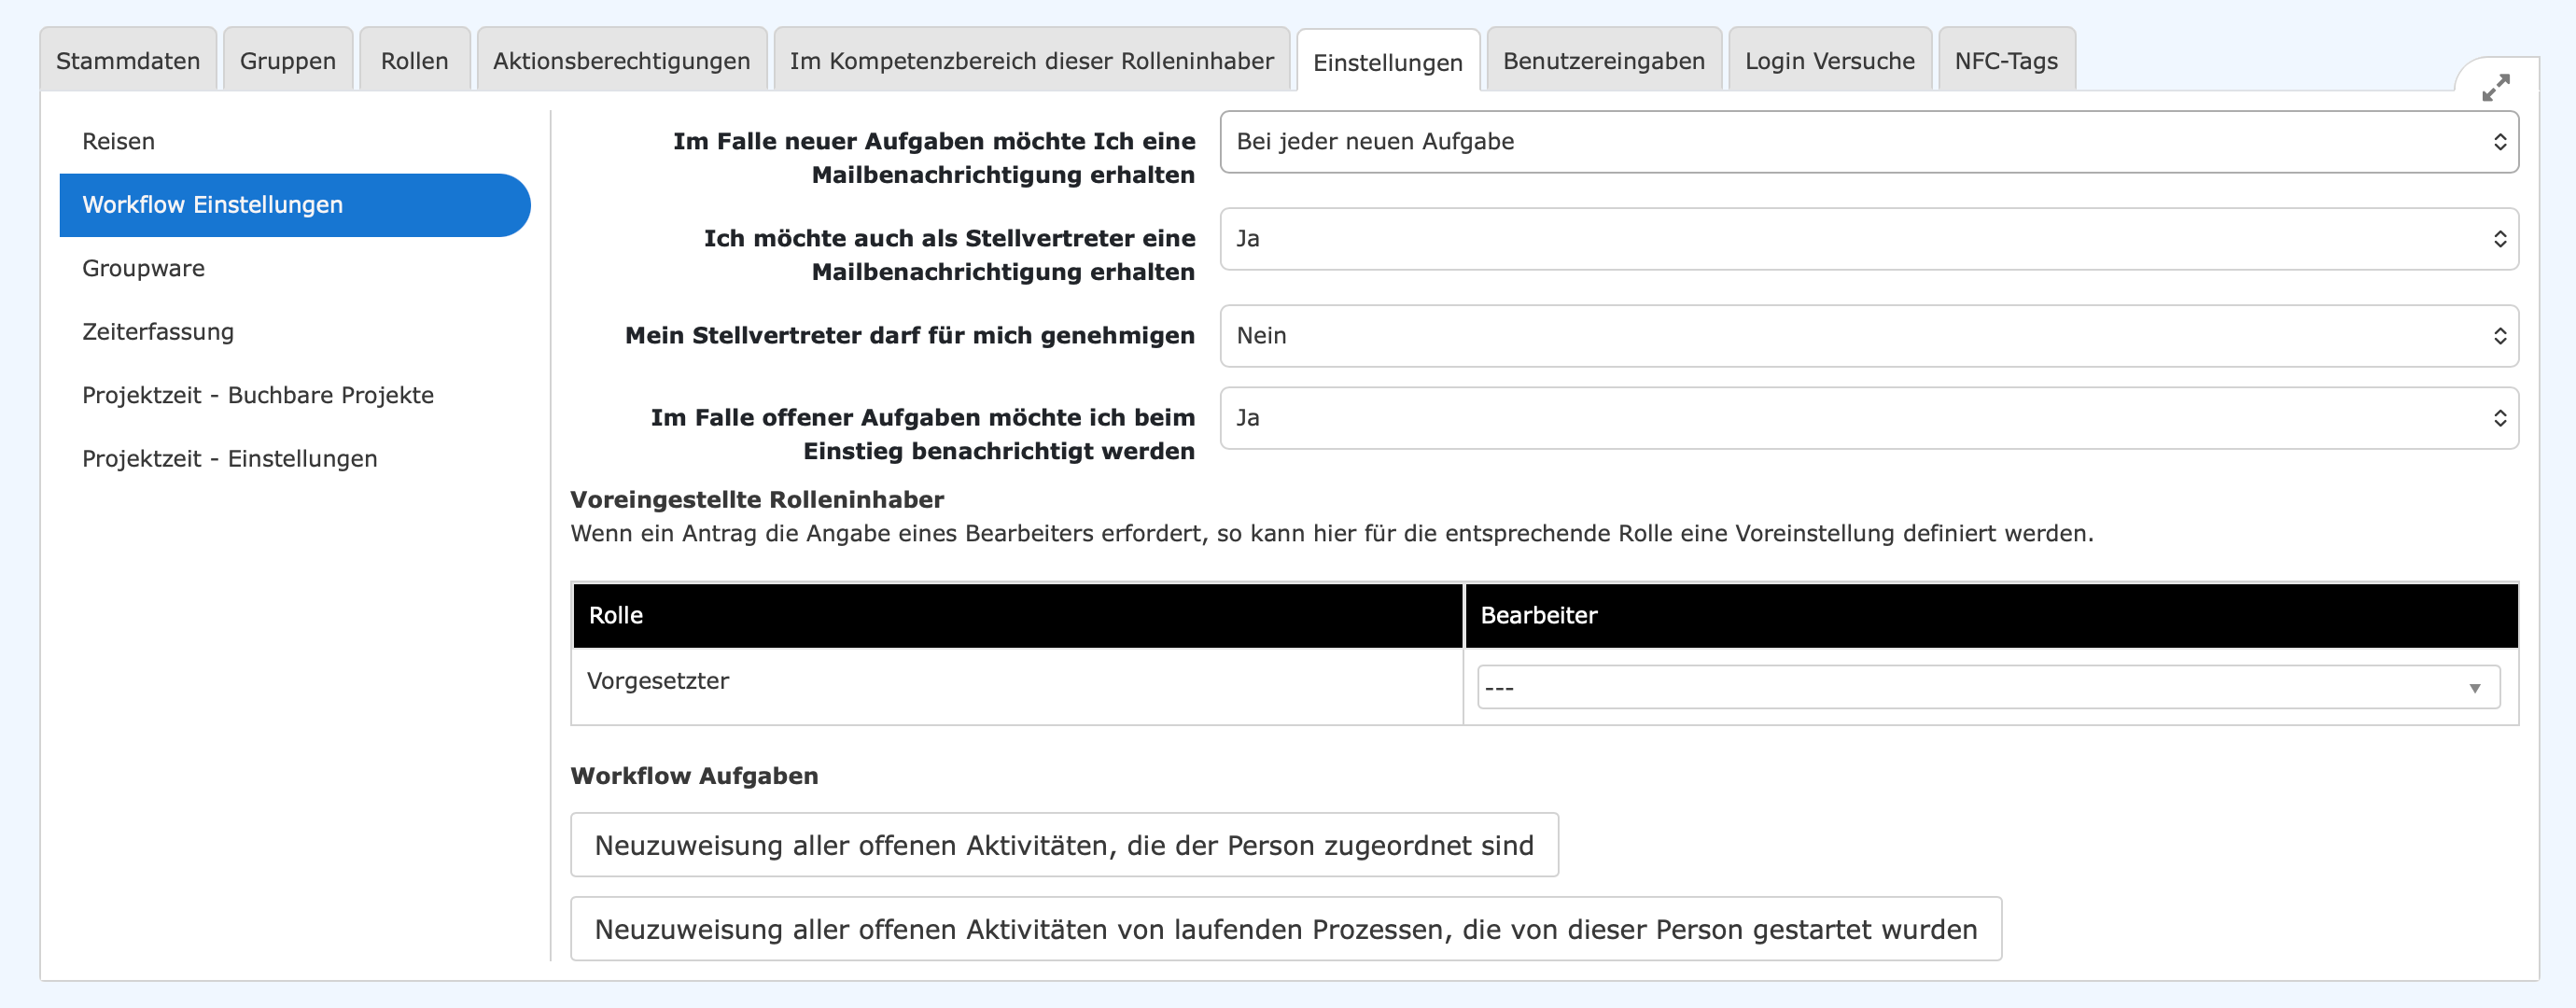Switch to the Gruppen tab

pos(288,60)
